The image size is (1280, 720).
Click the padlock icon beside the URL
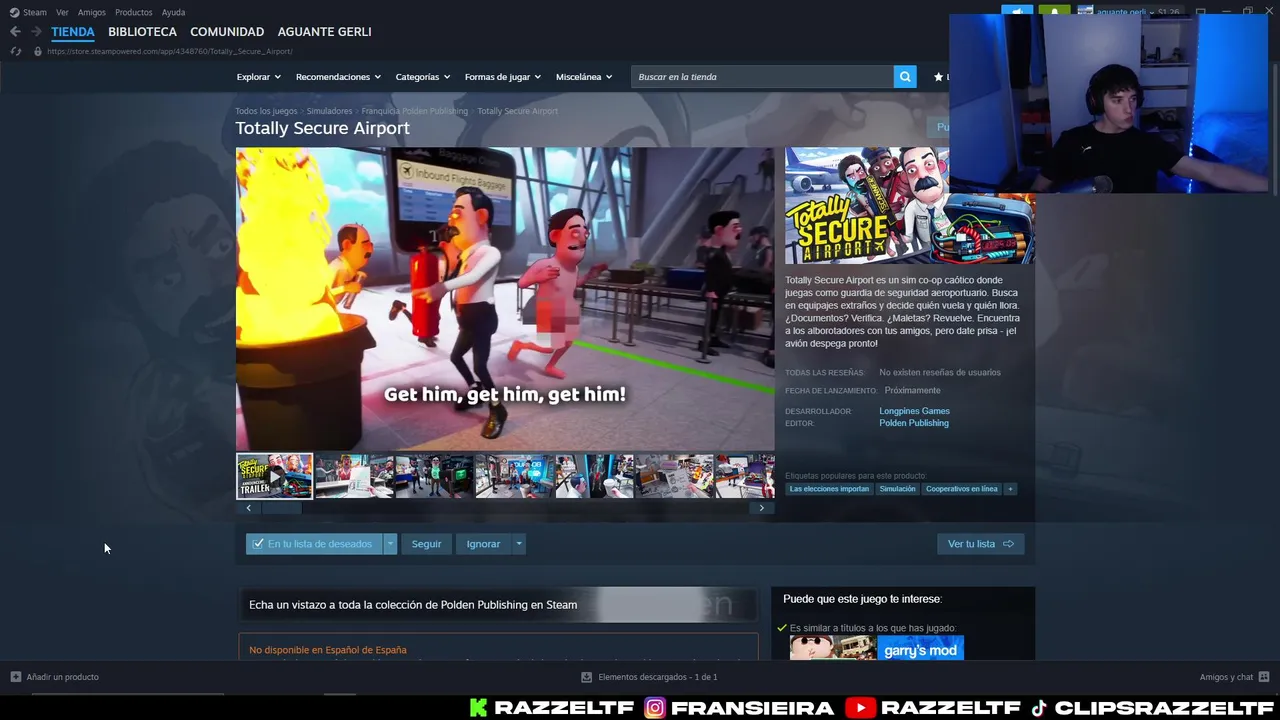click(x=38, y=51)
